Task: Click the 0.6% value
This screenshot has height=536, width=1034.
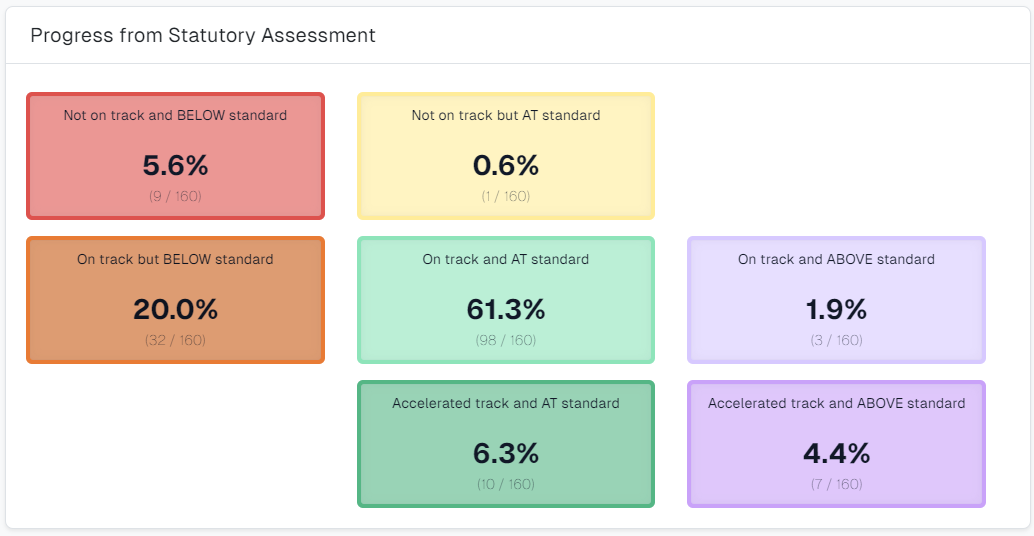Action: click(506, 165)
